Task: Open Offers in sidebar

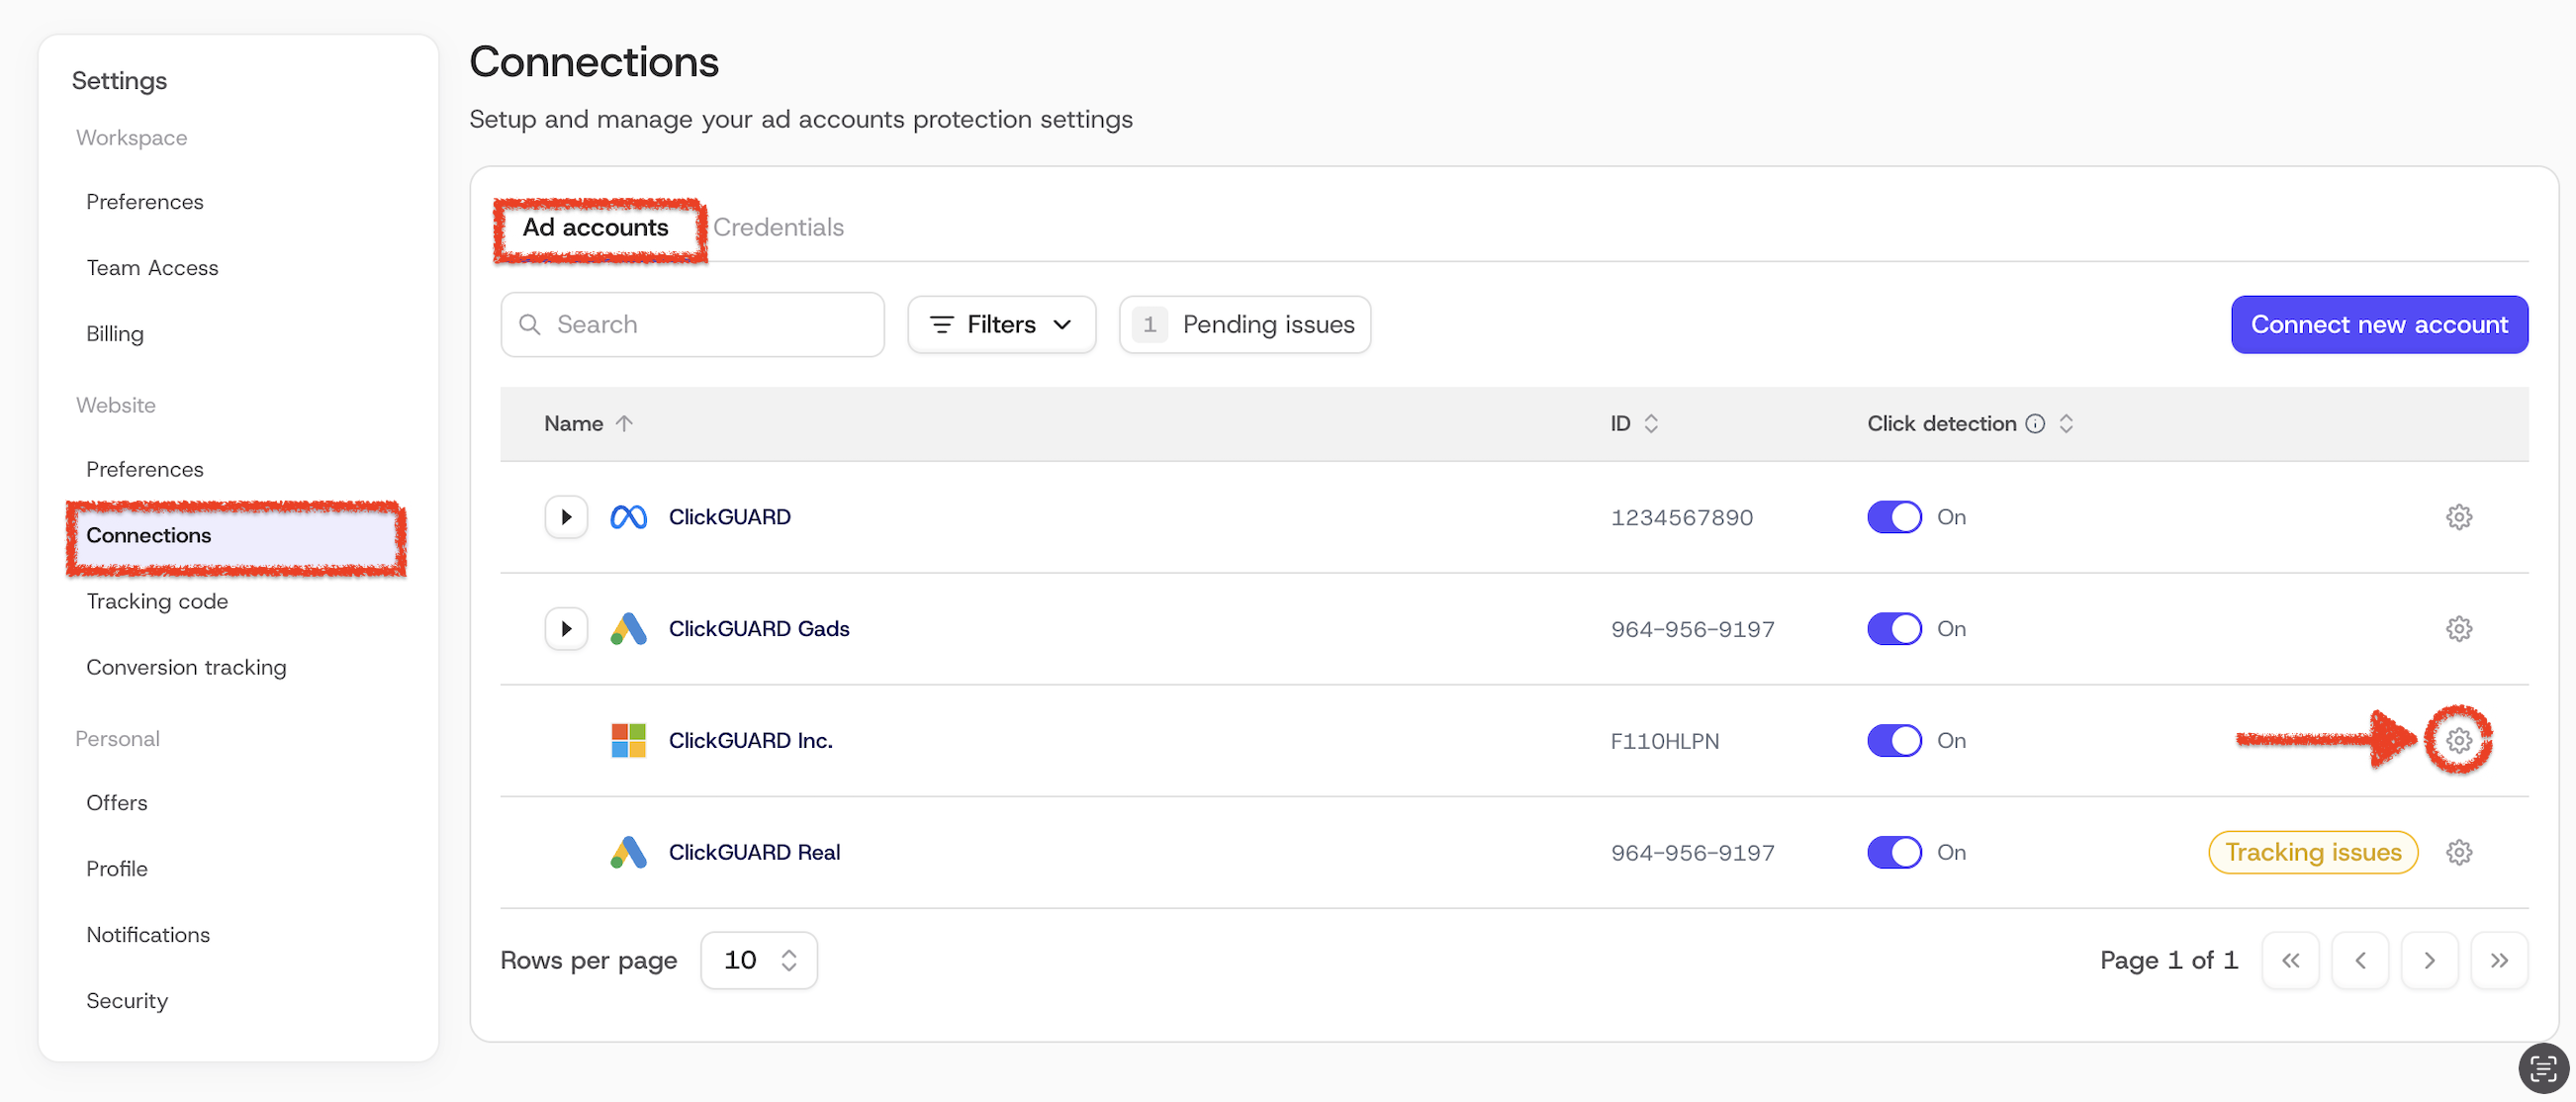Action: click(116, 803)
